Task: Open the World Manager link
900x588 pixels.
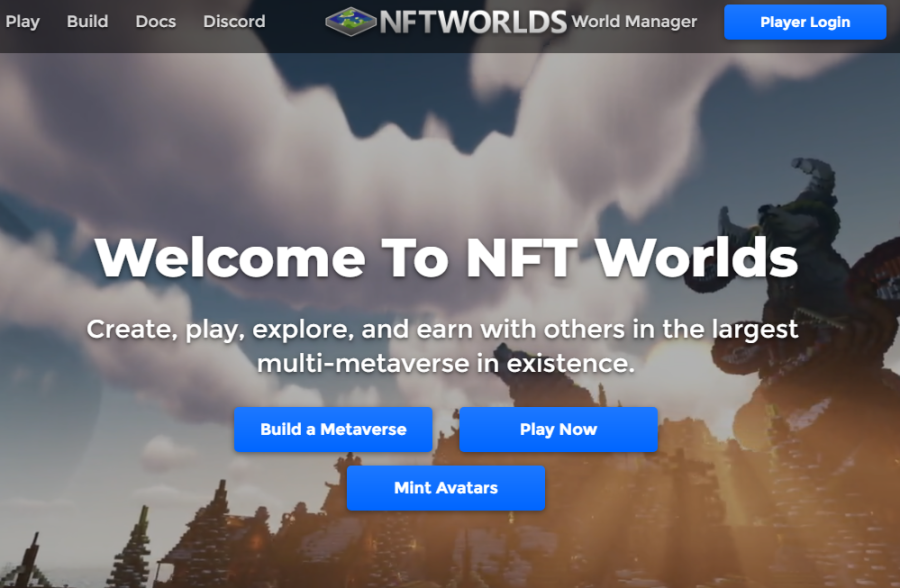Action: point(634,21)
